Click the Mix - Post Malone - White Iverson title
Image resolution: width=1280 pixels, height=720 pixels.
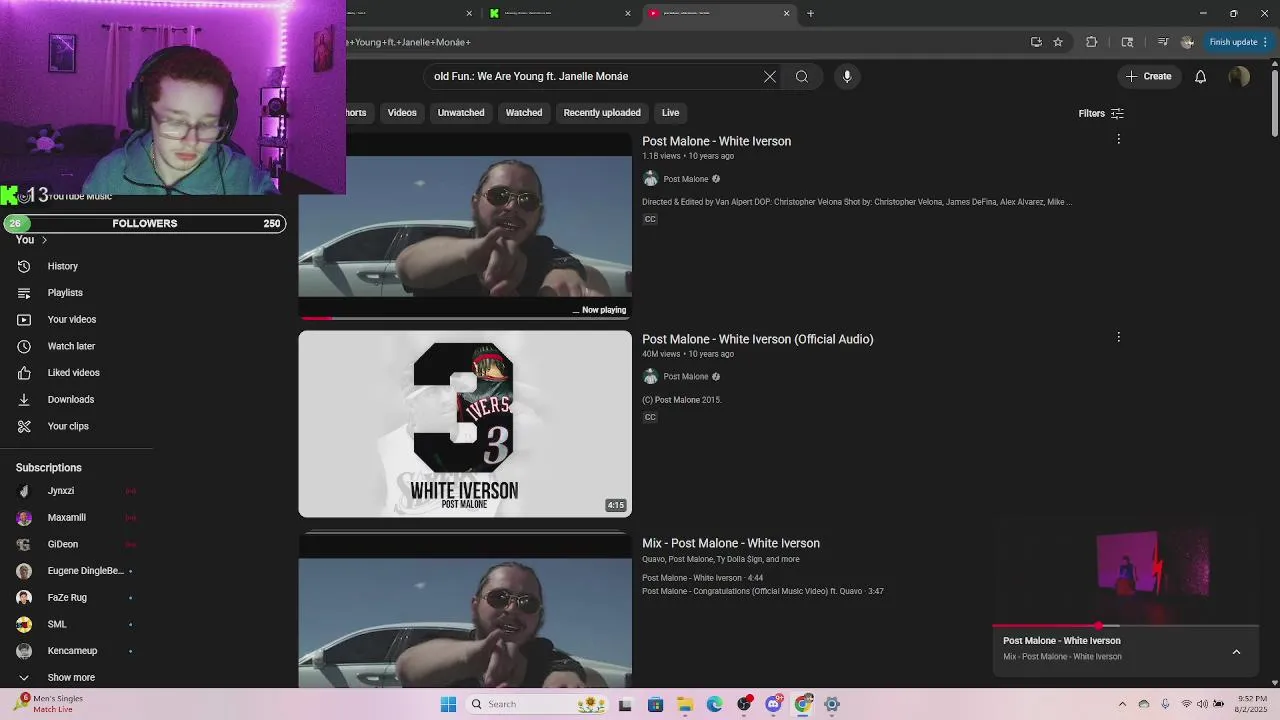pos(731,543)
